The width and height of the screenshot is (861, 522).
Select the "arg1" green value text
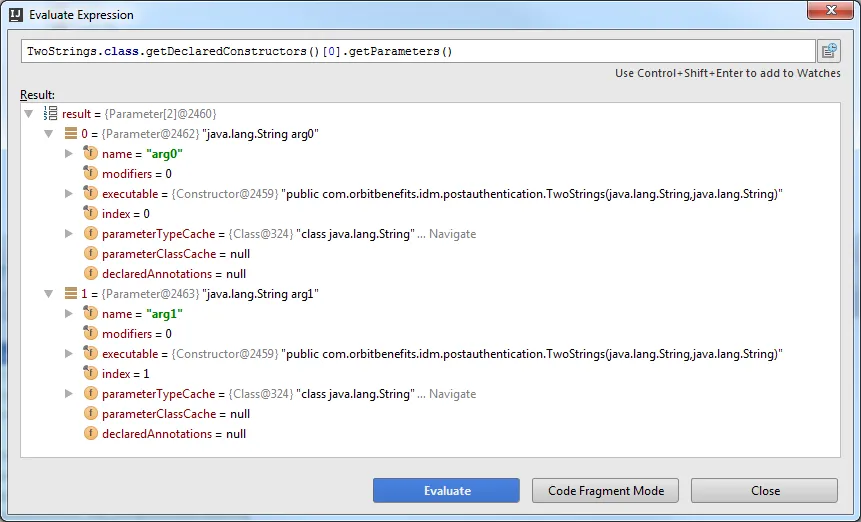pos(164,315)
